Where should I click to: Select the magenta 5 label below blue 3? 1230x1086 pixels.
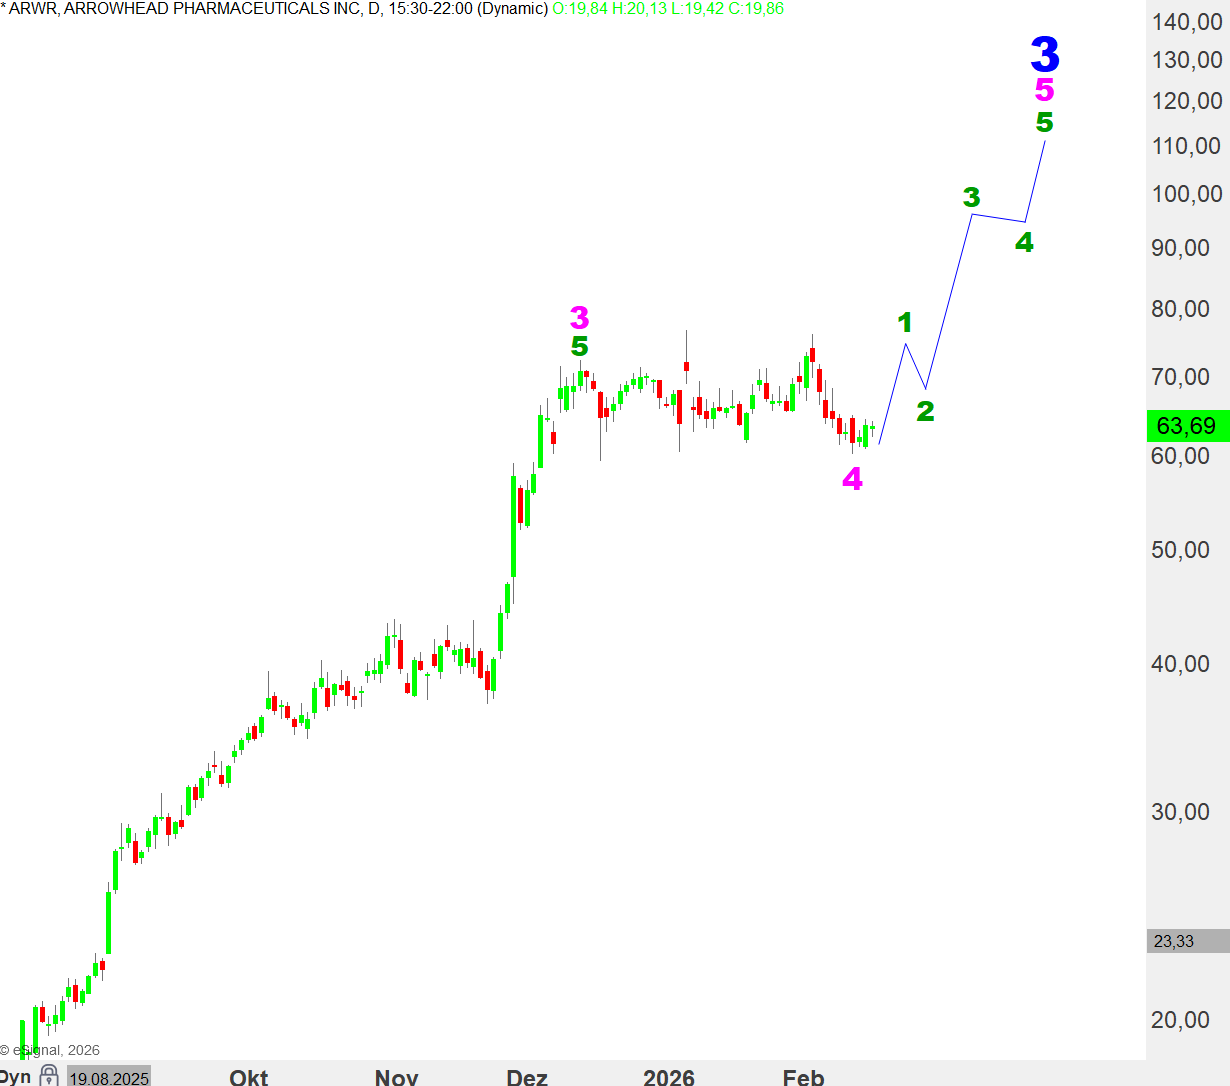pyautogui.click(x=1044, y=90)
